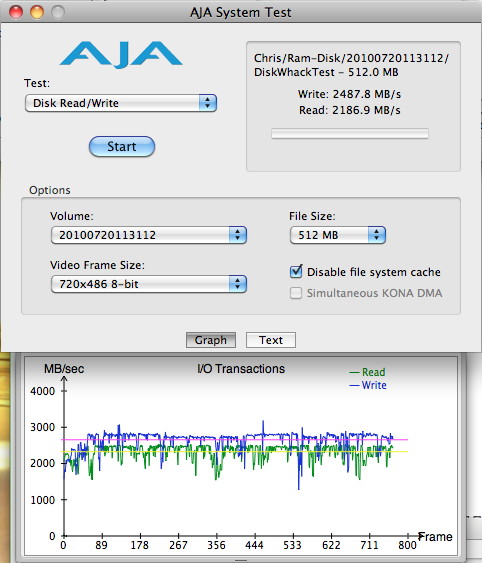Click the Ram-Disk file path text

[351, 58]
